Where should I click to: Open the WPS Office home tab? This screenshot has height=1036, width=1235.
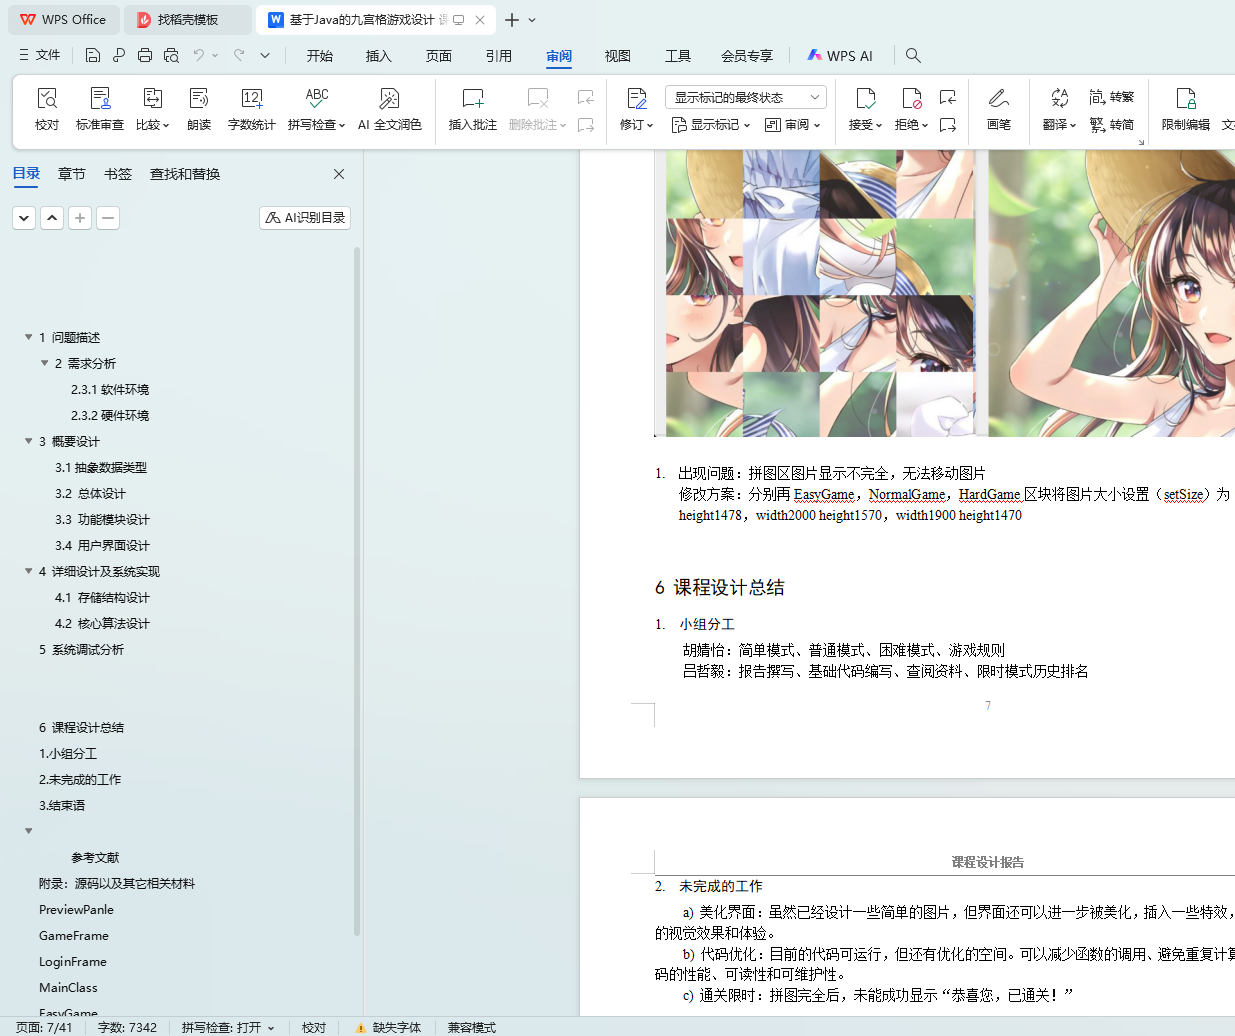coord(65,20)
